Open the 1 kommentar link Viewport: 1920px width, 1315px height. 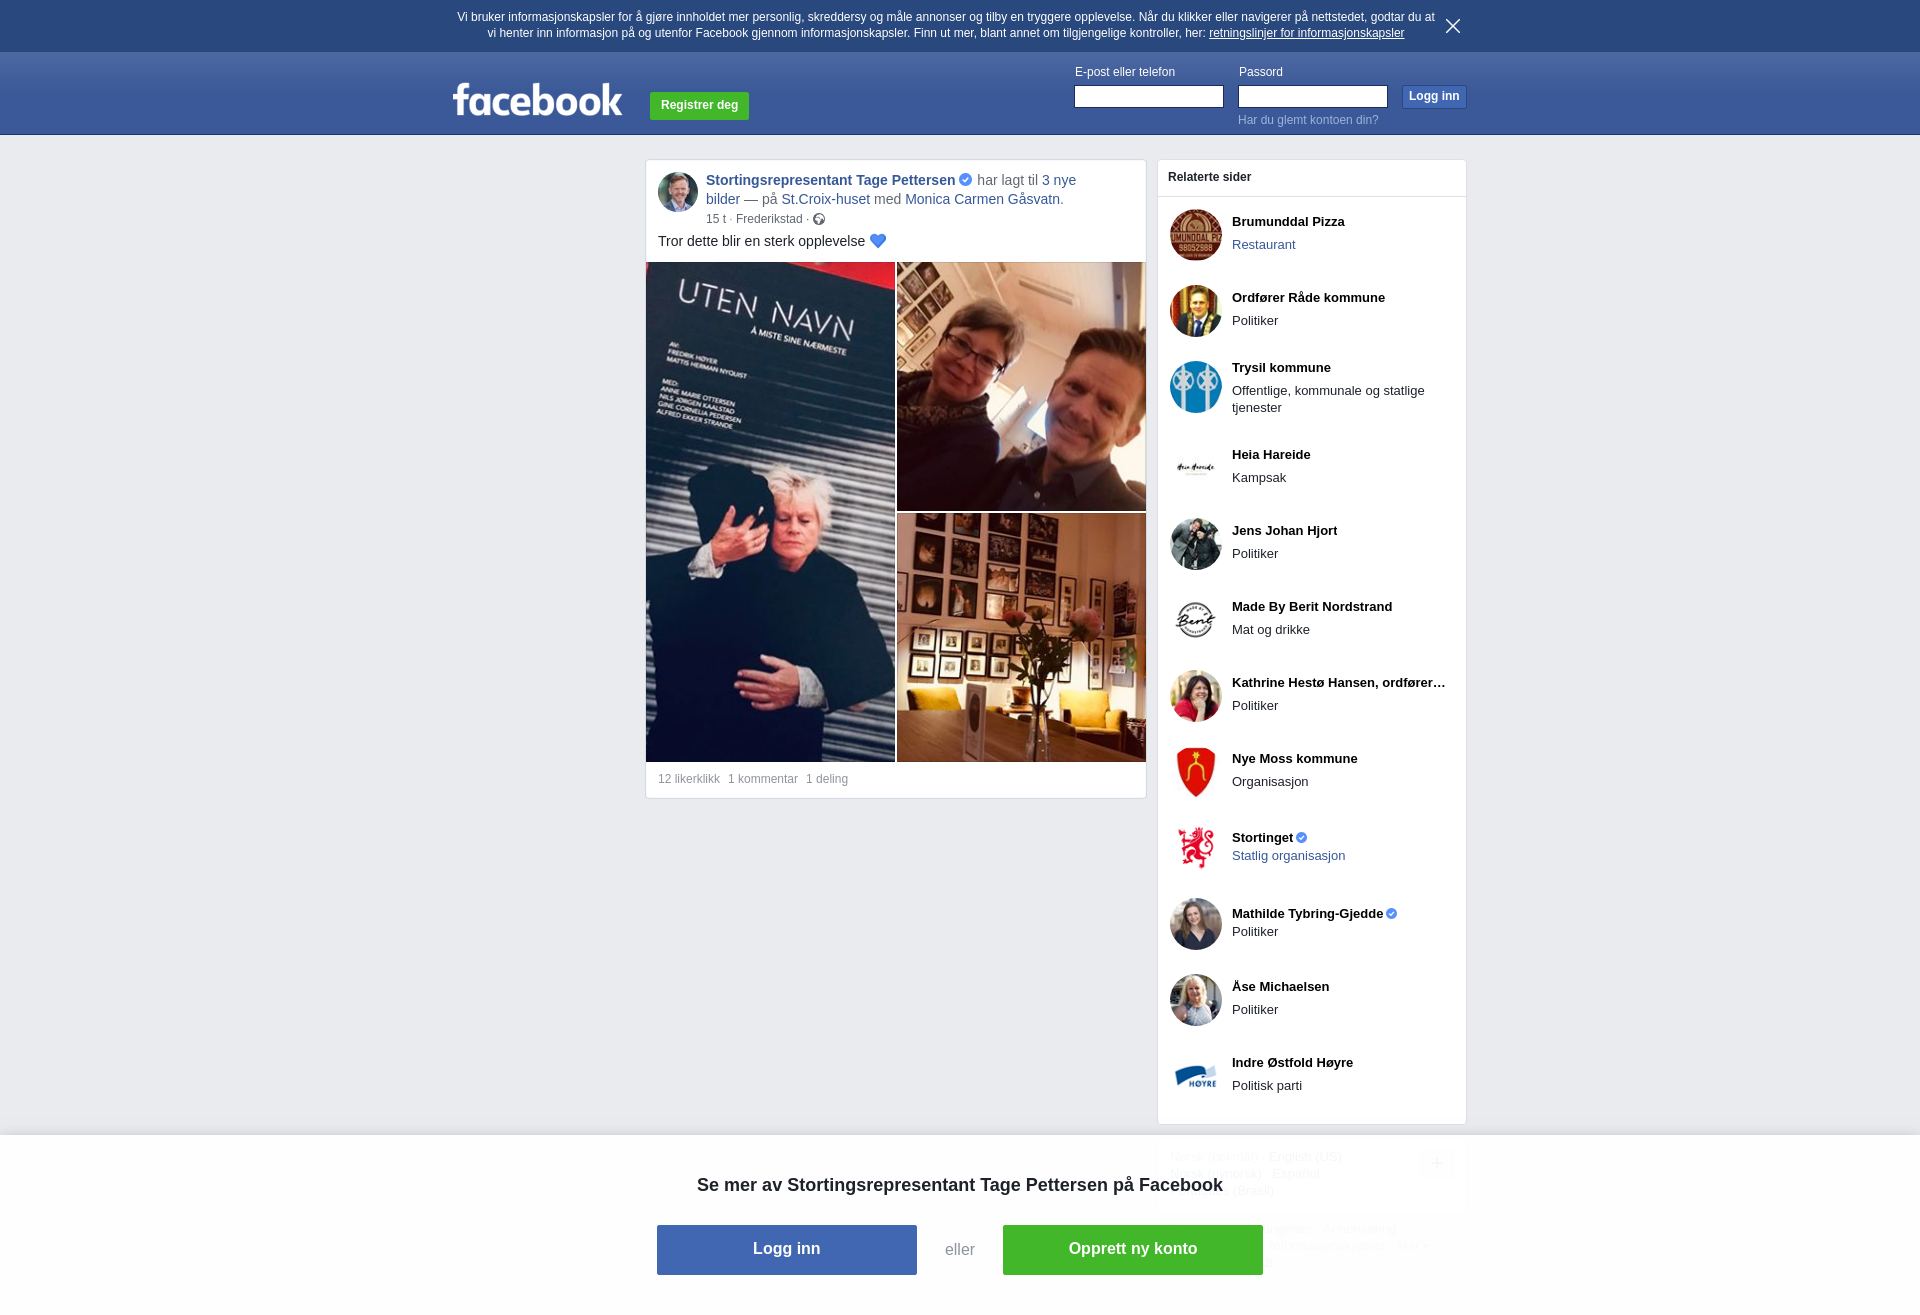tap(762, 779)
